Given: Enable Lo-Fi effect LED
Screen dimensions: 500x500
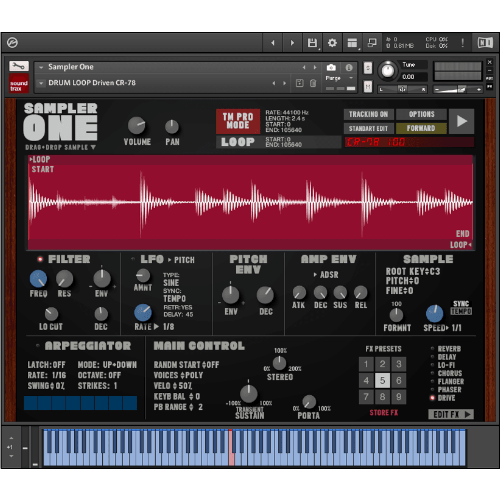Looking at the screenshot, I should [432, 365].
